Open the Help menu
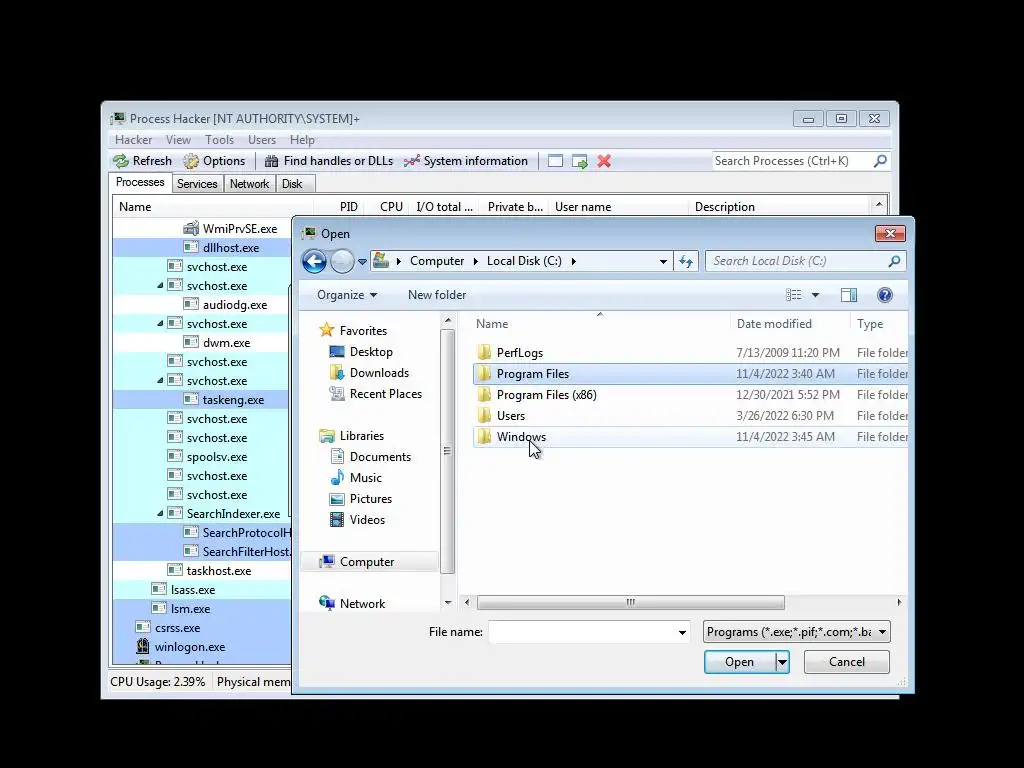 pos(302,140)
